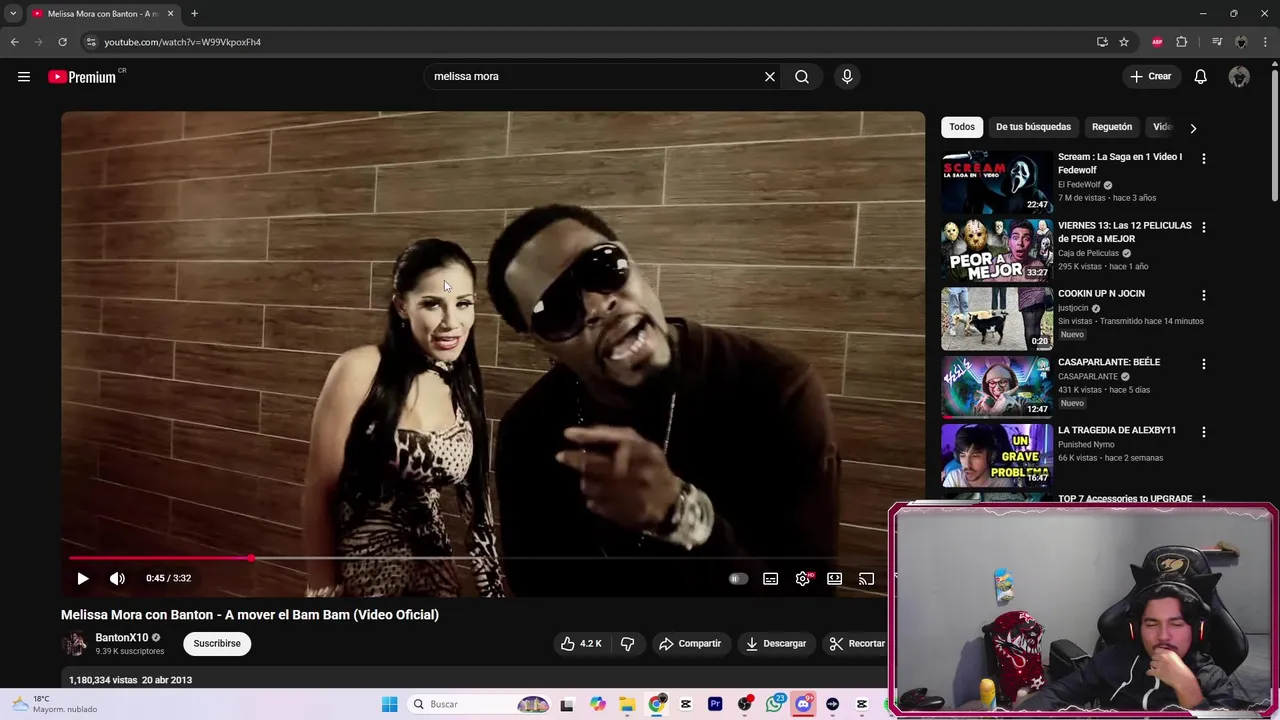
Task: Open File Explorer in the taskbar
Action: tap(627, 704)
